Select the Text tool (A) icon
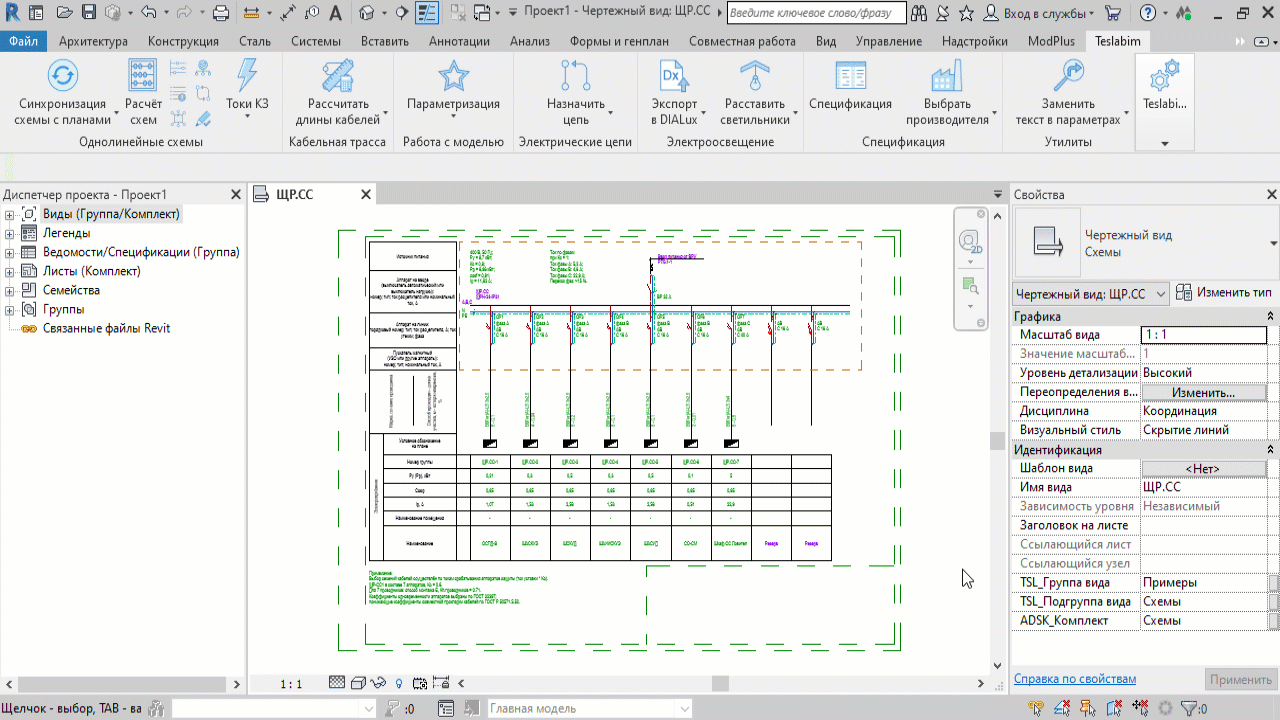Image resolution: width=1280 pixels, height=720 pixels. click(335, 13)
